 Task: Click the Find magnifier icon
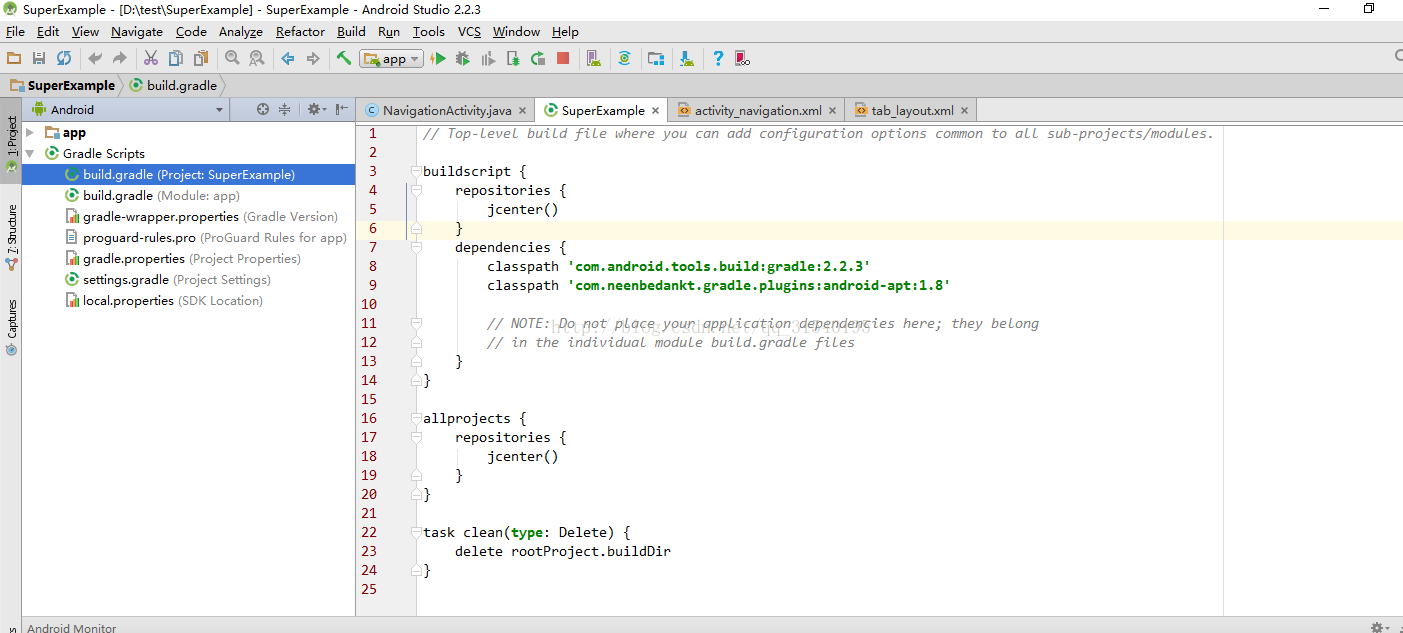232,59
